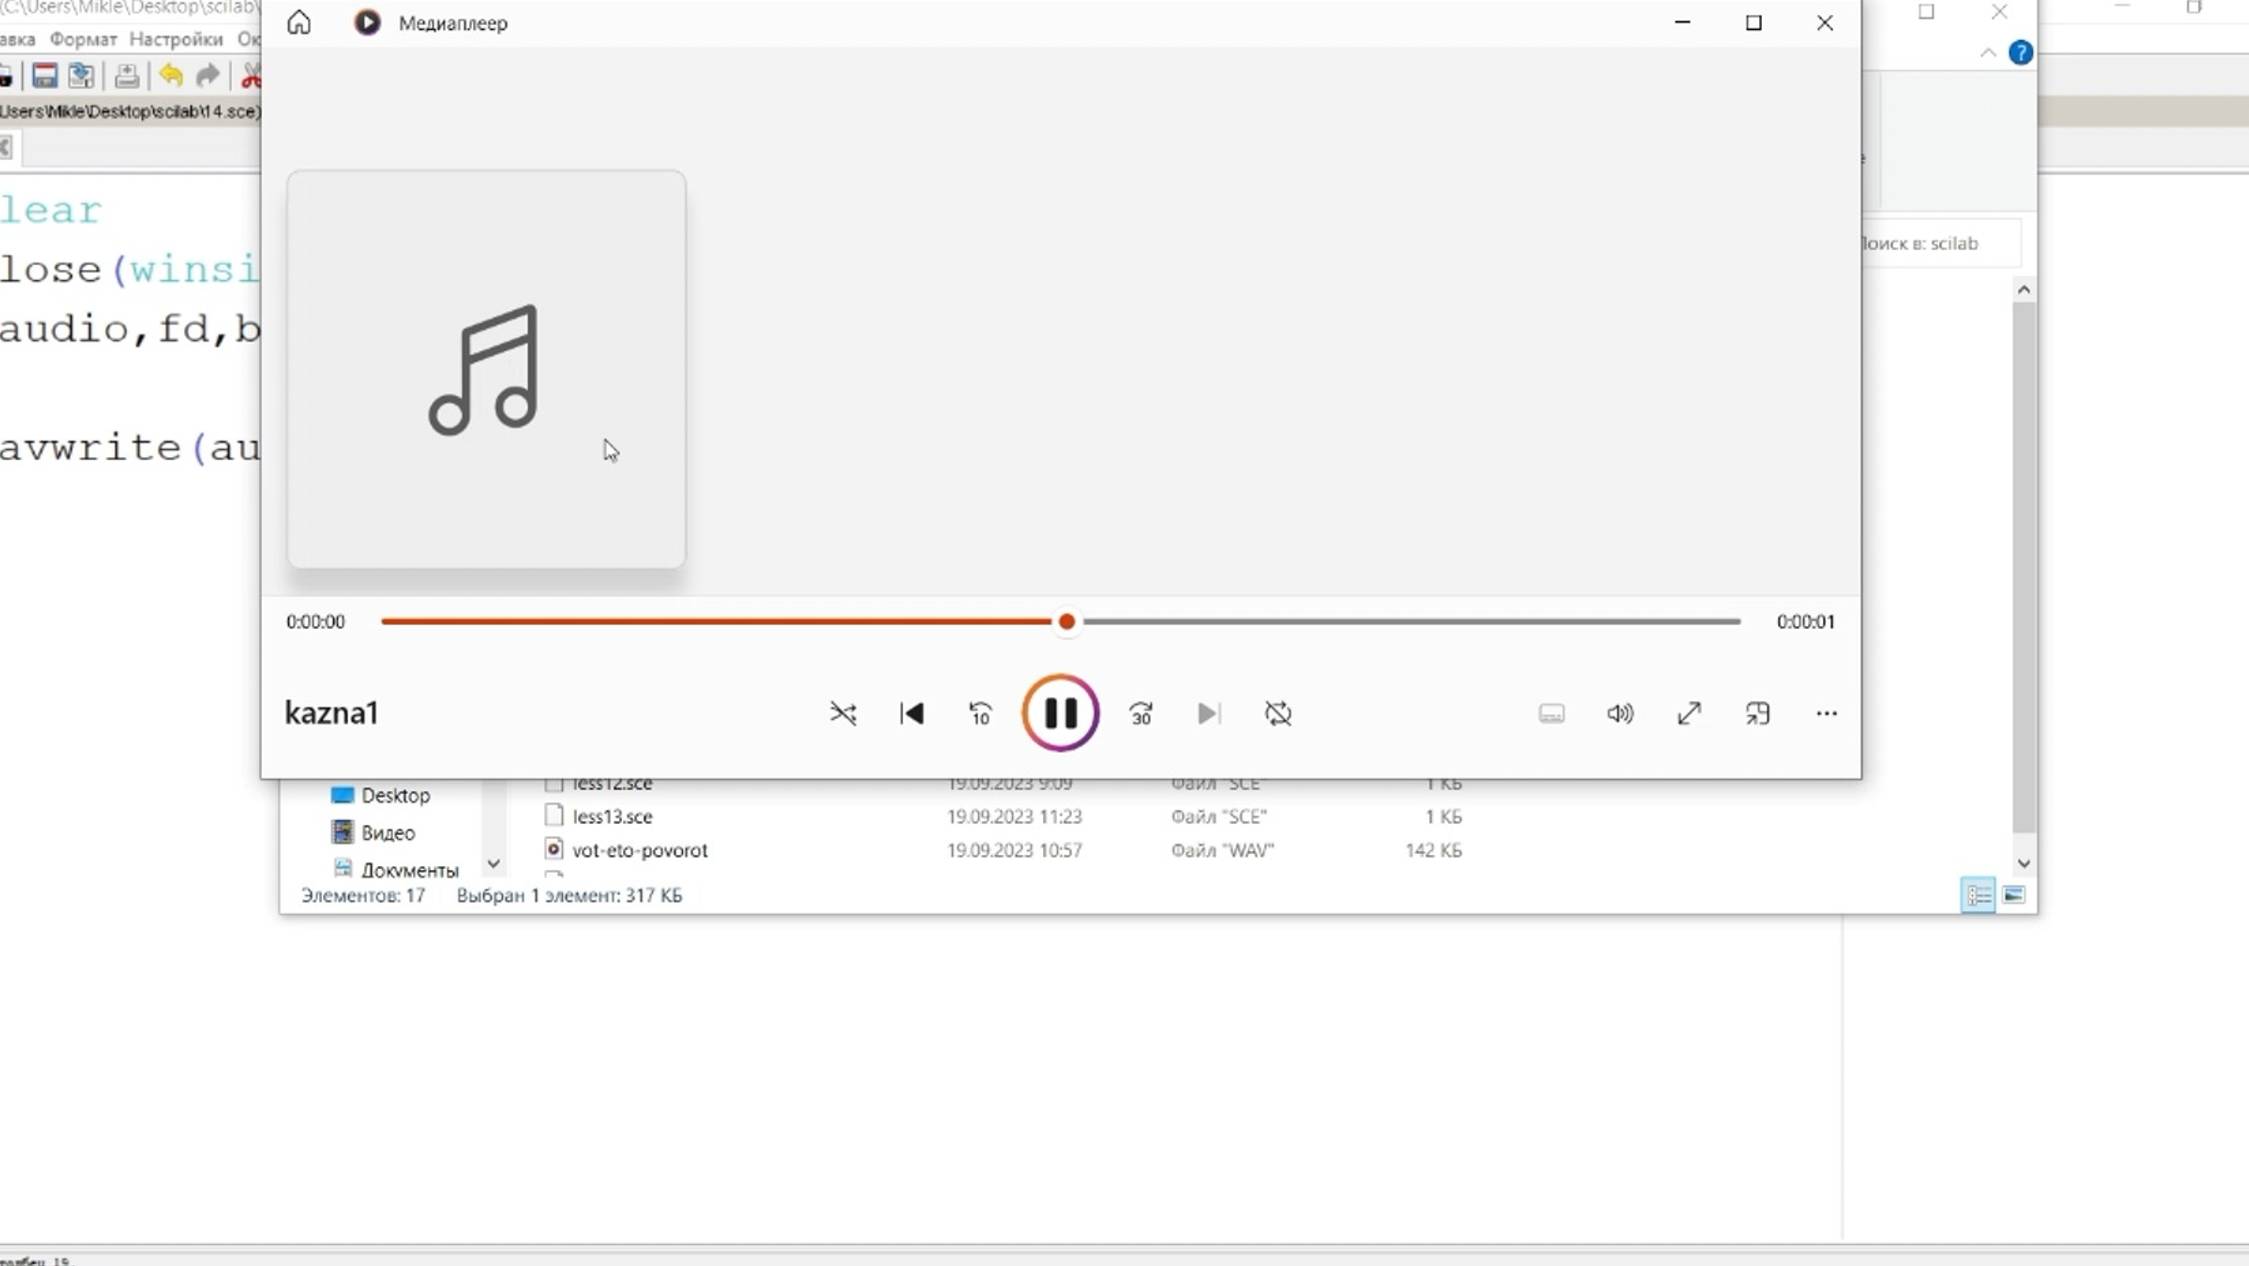Switch to mini player view
Image resolution: width=2249 pixels, height=1266 pixels.
tap(1757, 713)
